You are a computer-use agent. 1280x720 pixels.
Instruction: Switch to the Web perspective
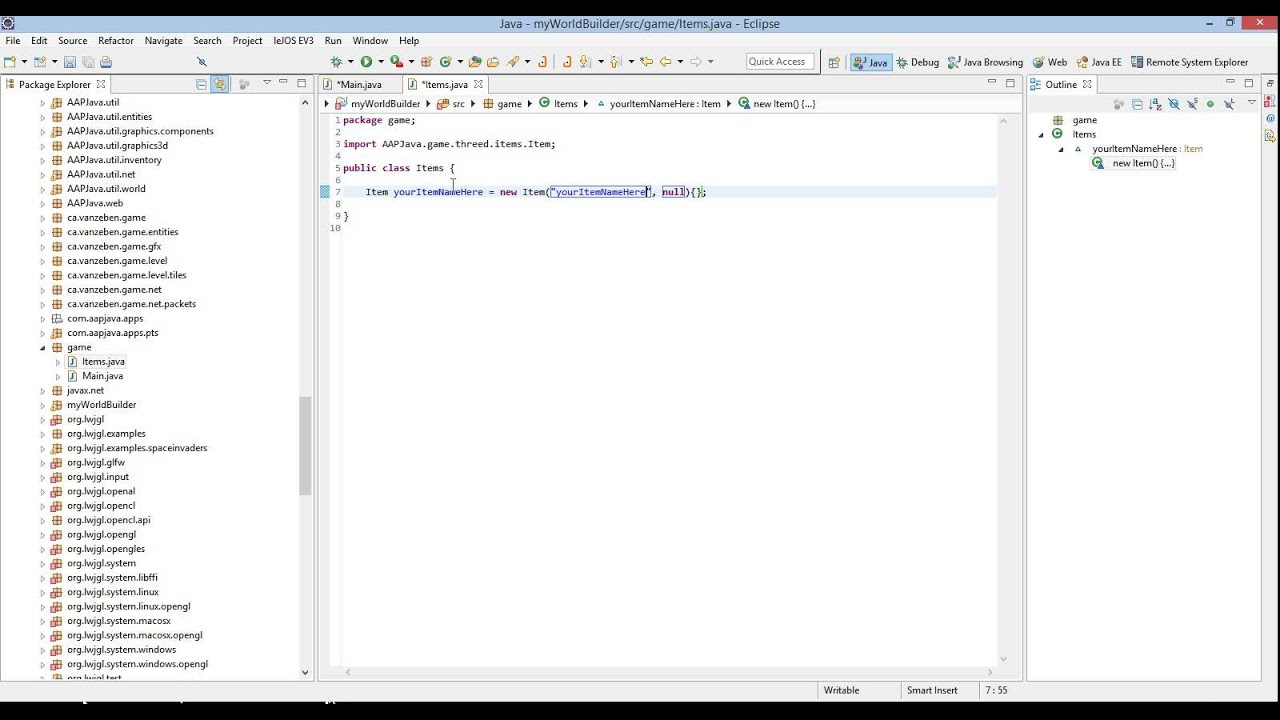coord(1050,62)
